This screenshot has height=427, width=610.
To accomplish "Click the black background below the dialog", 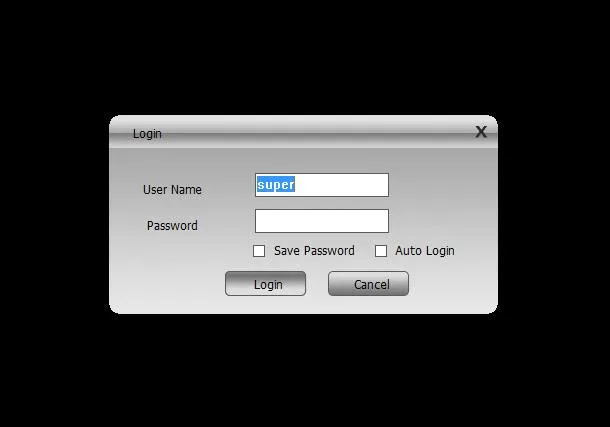I will coord(303,369).
